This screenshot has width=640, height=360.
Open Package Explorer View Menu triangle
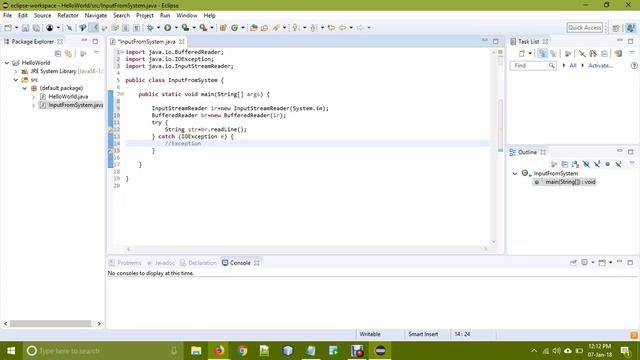(97, 53)
